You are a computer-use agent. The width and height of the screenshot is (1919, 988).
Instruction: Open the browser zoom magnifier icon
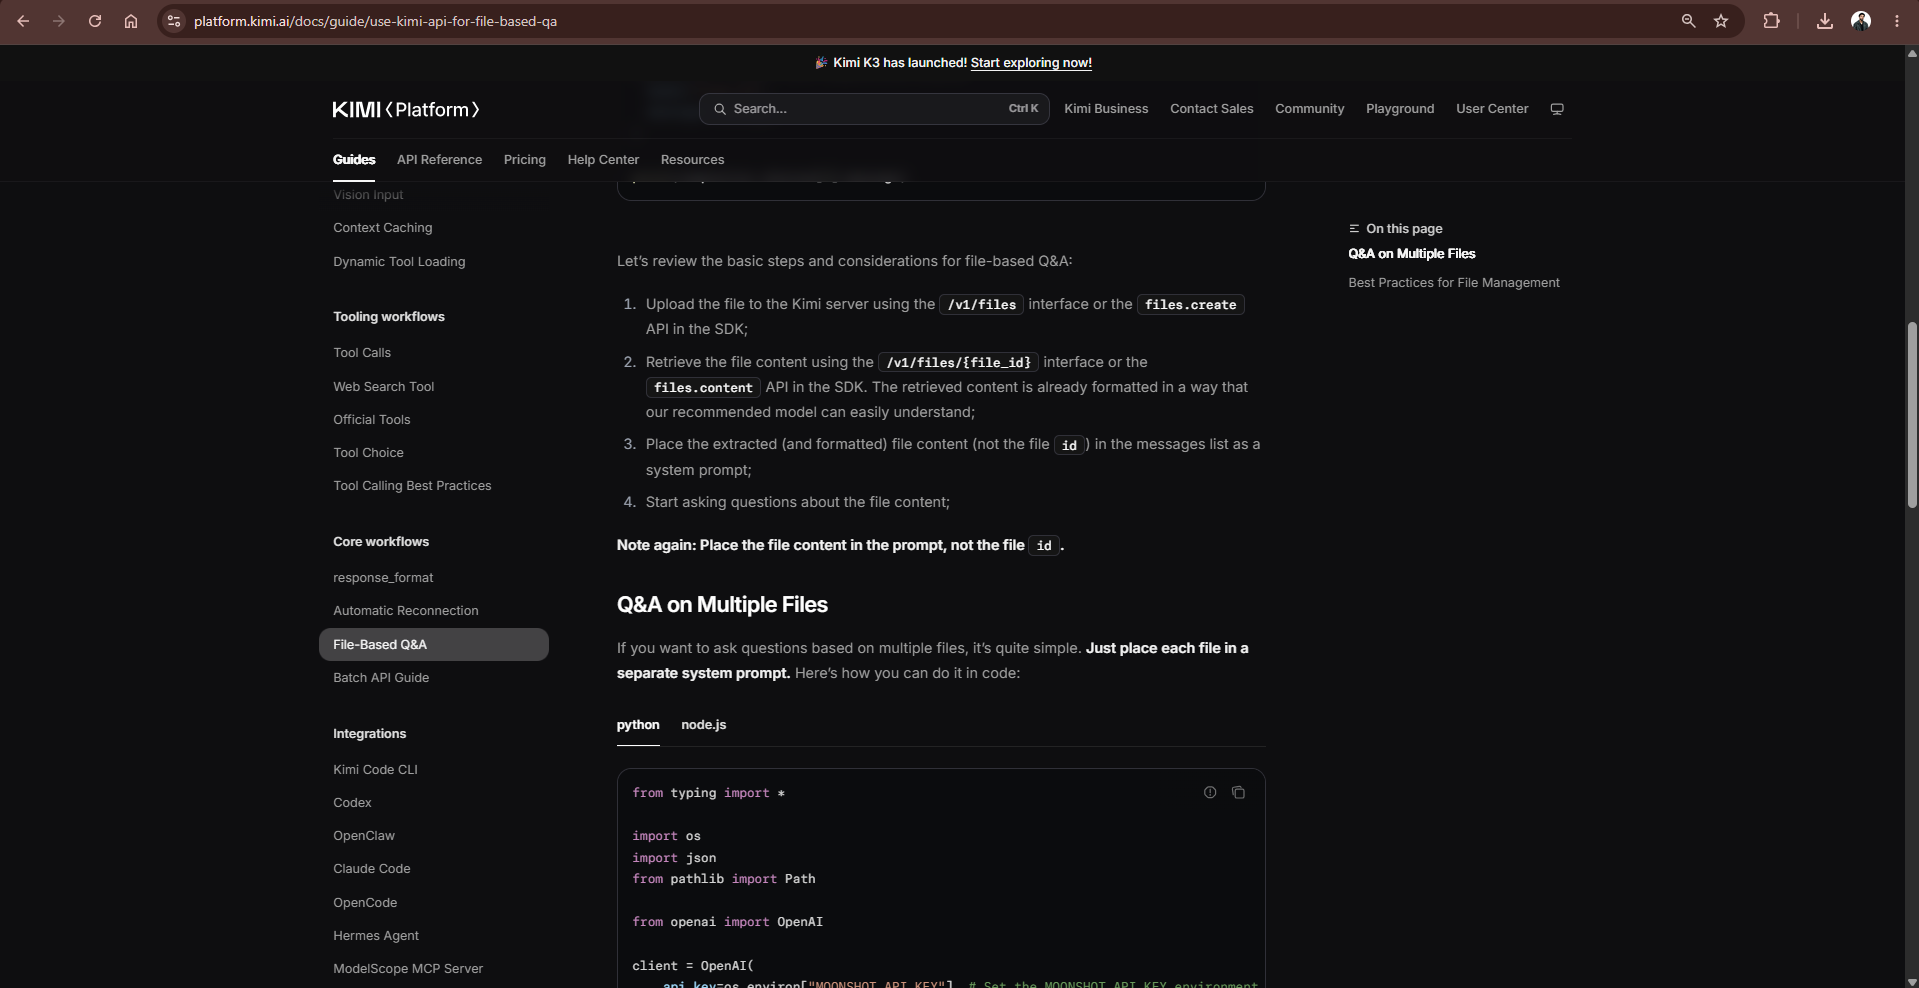point(1689,21)
